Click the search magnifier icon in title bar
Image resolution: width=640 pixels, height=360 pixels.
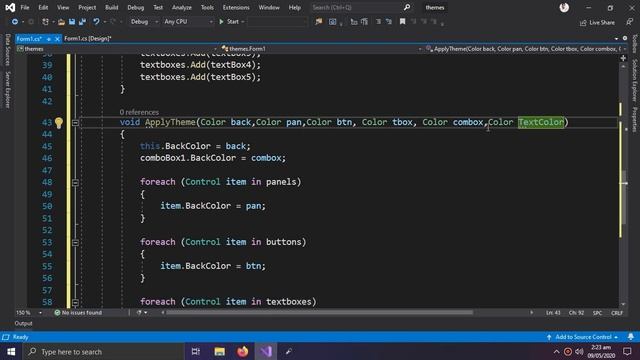click(407, 7)
